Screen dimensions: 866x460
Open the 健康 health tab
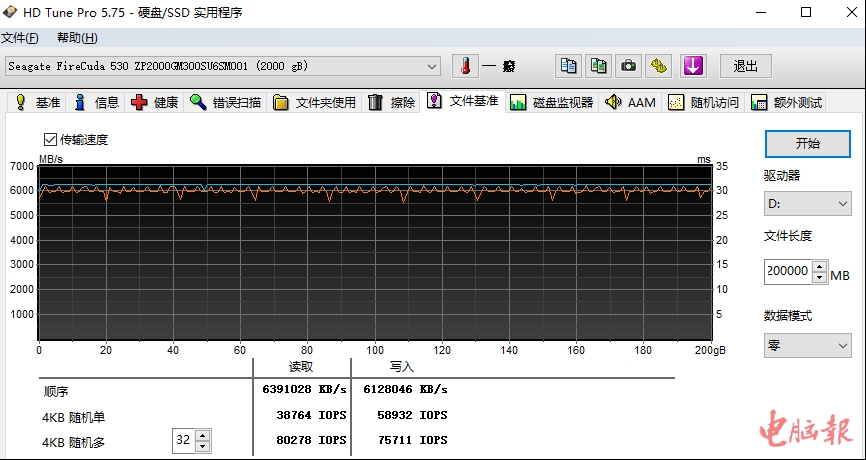(x=155, y=102)
